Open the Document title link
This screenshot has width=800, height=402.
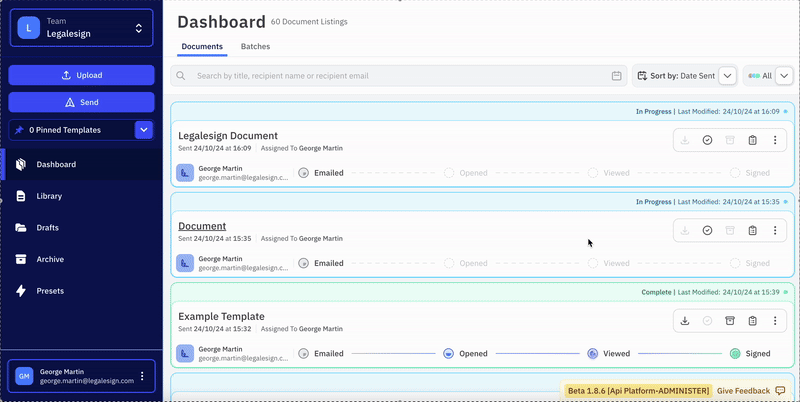click(202, 226)
